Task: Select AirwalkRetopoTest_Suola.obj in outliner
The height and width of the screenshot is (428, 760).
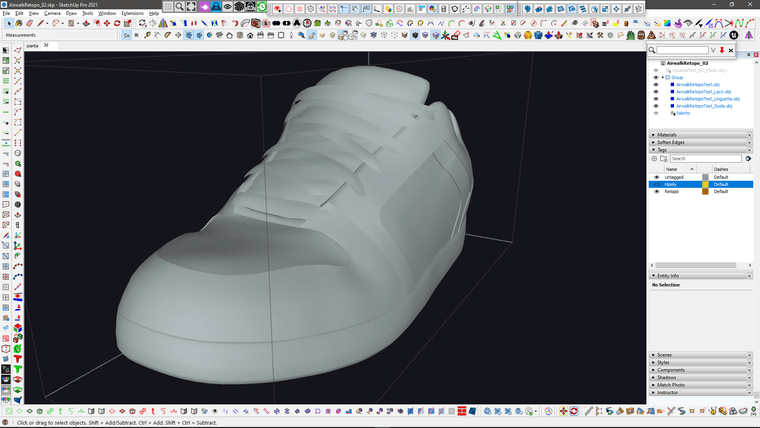Action: pyautogui.click(x=705, y=106)
